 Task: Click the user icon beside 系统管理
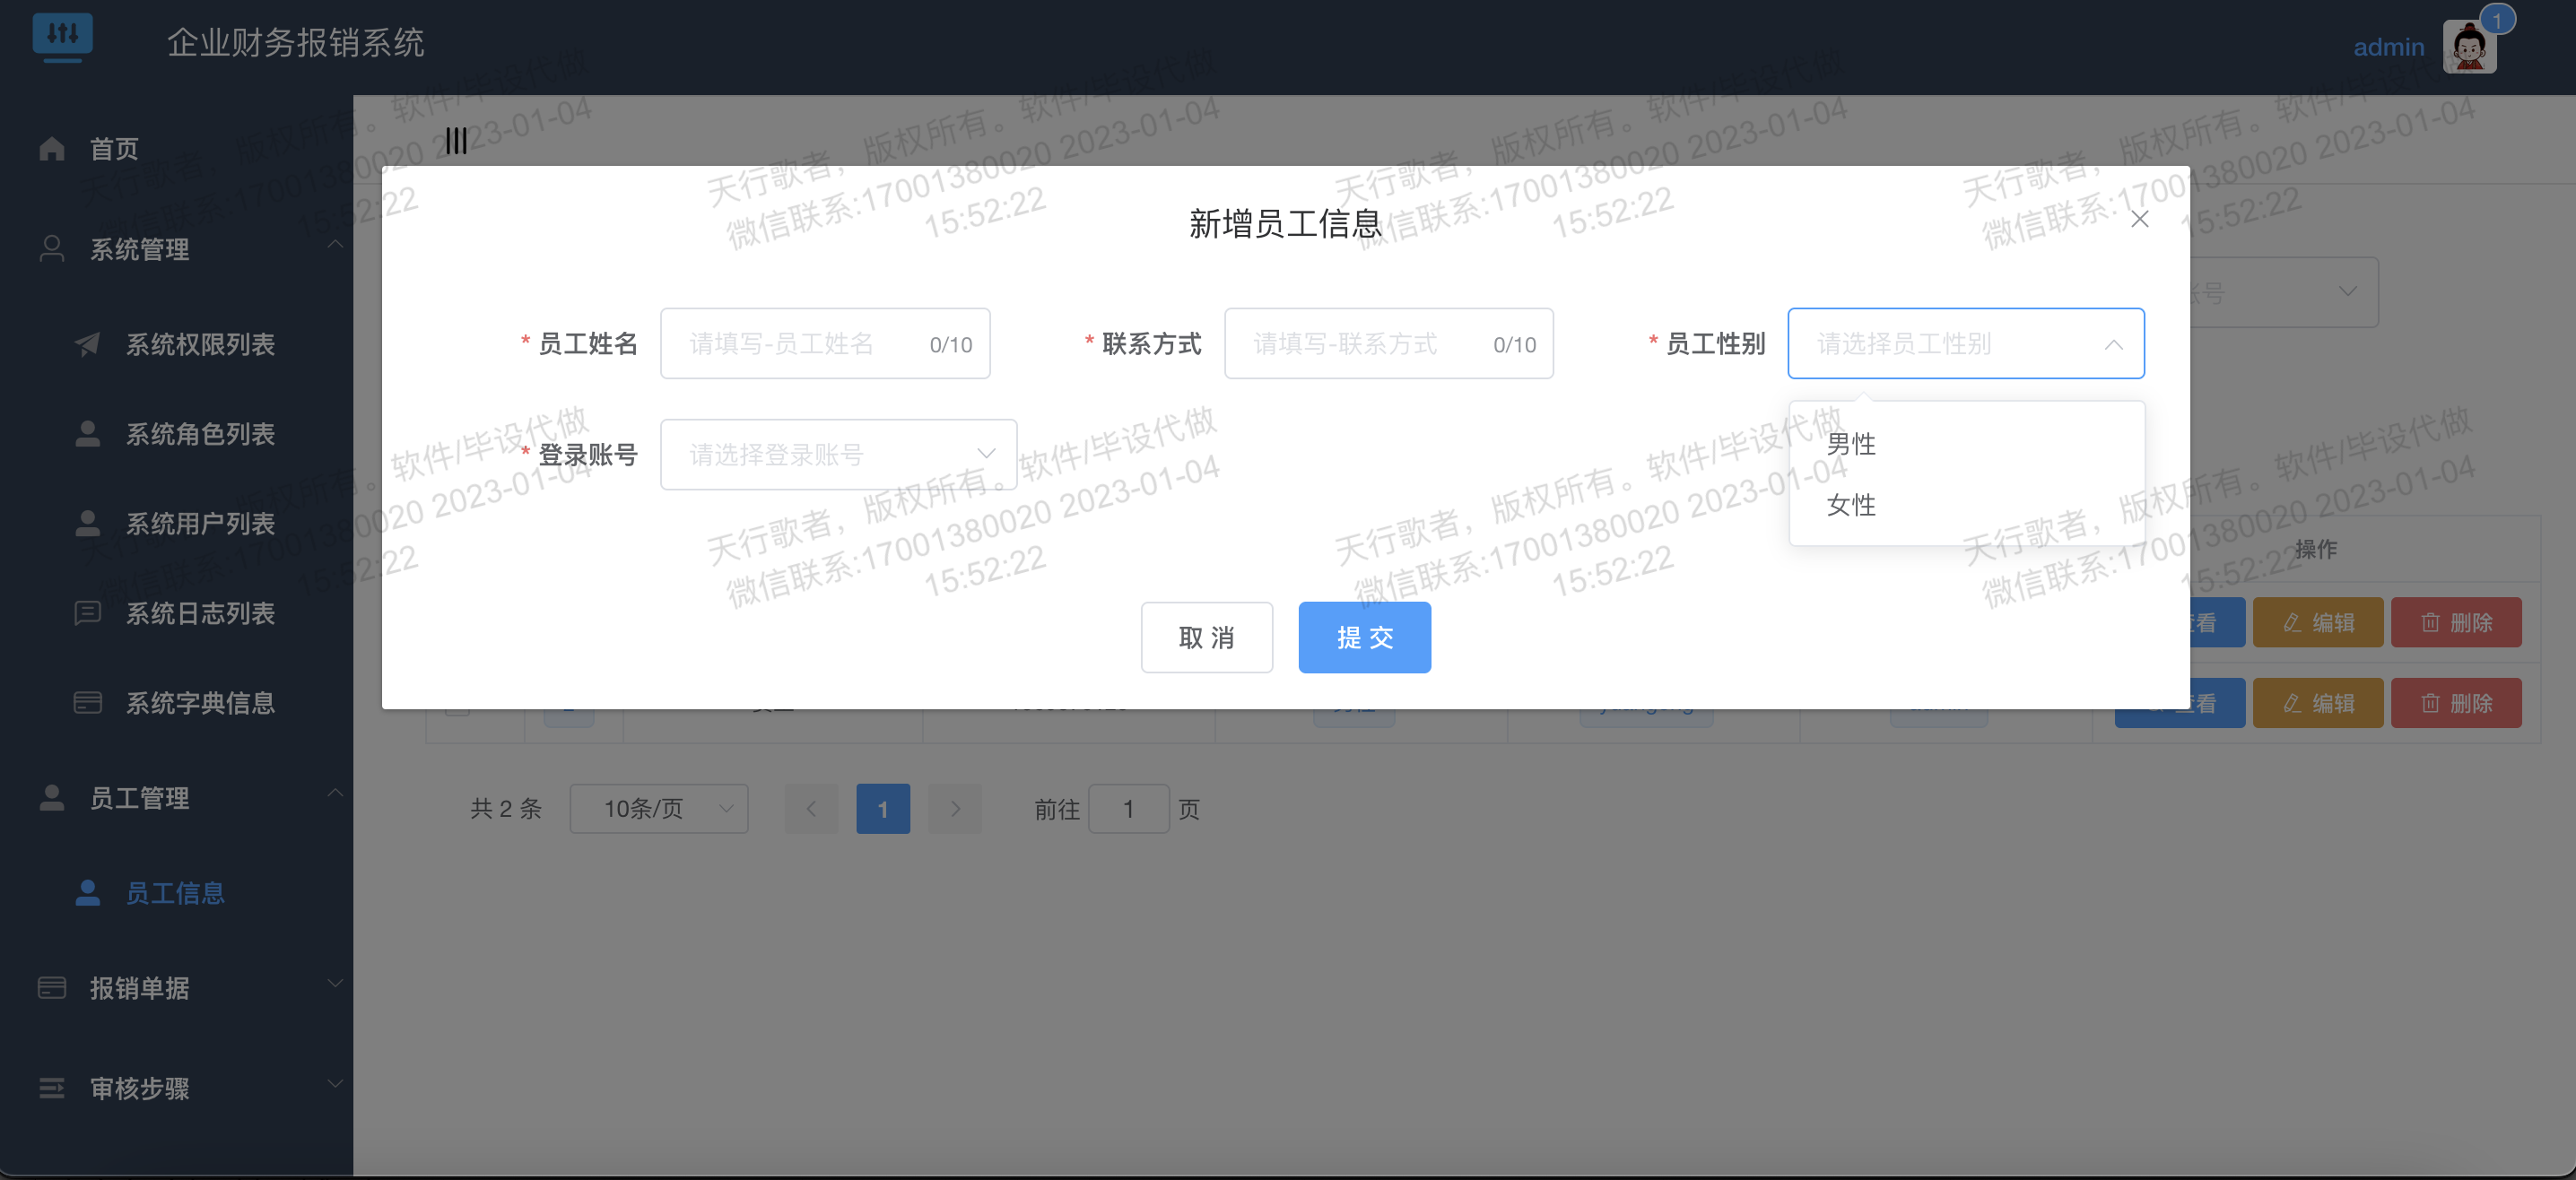tap(52, 249)
